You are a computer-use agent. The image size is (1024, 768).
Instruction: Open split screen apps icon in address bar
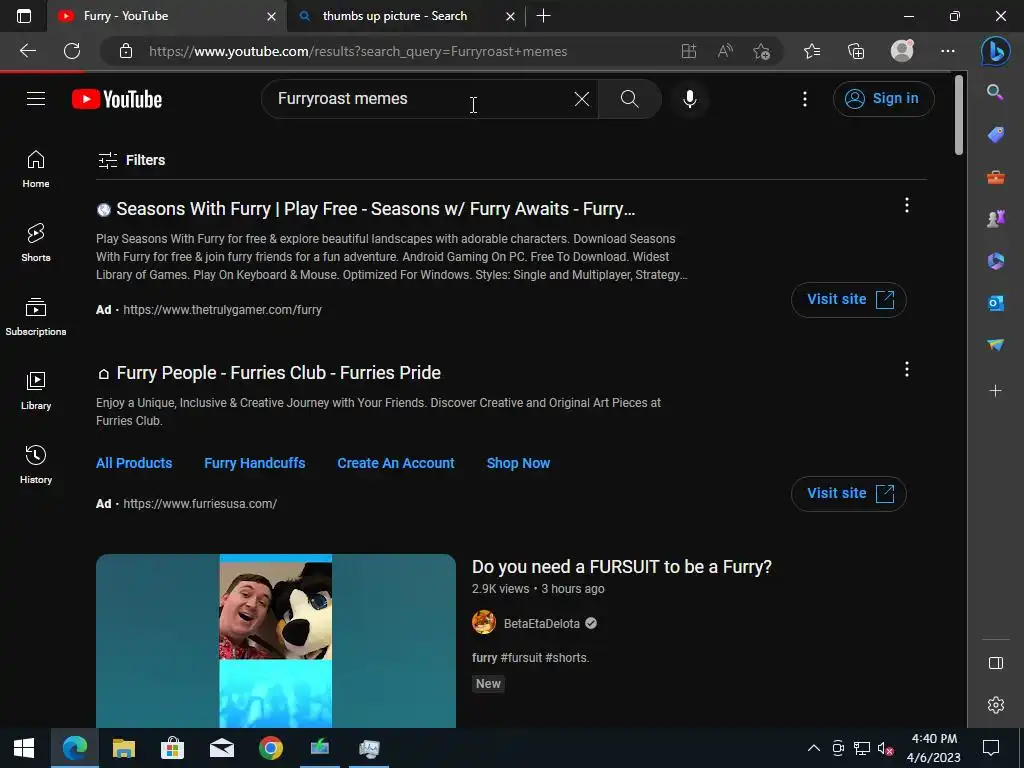pos(688,51)
